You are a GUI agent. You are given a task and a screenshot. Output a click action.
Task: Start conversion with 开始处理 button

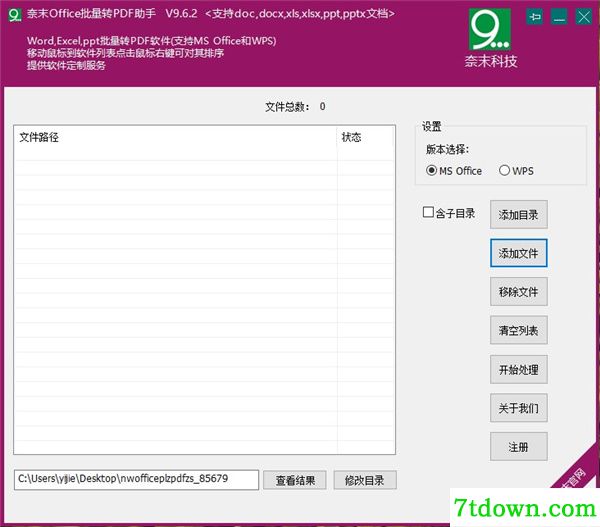coord(518,370)
